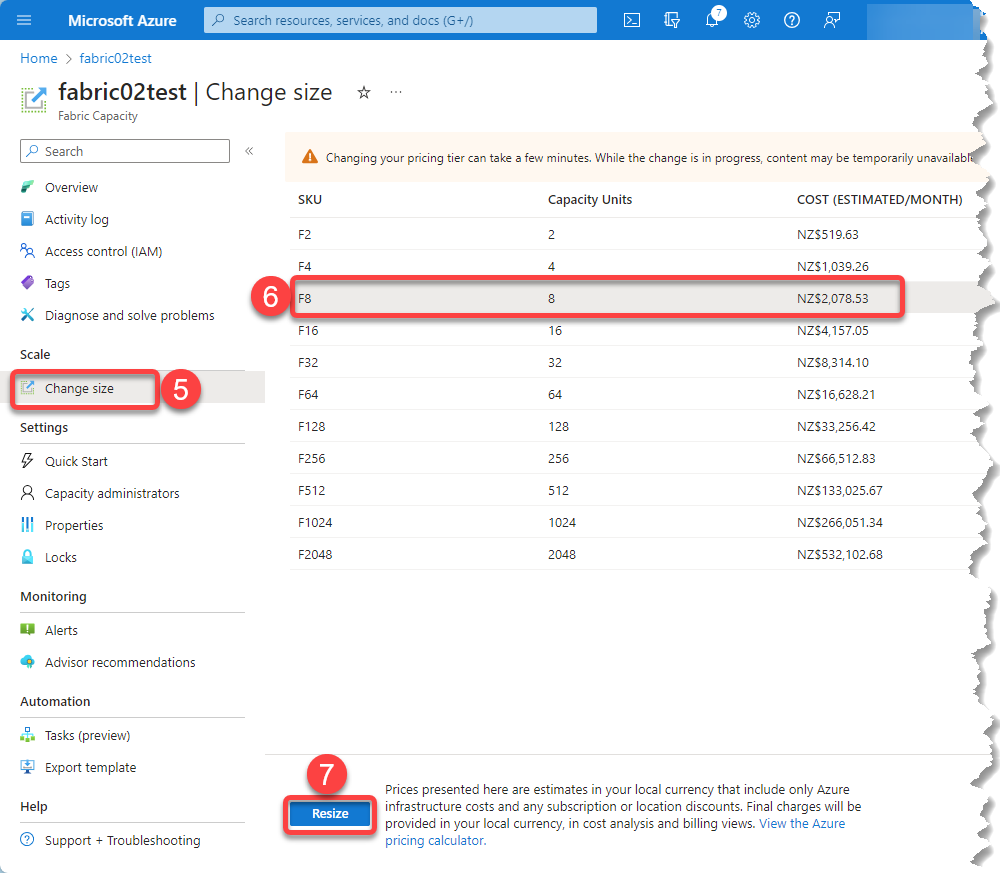The width and height of the screenshot is (1000, 873).
Task: Click the Properties bars icon
Action: point(27,524)
